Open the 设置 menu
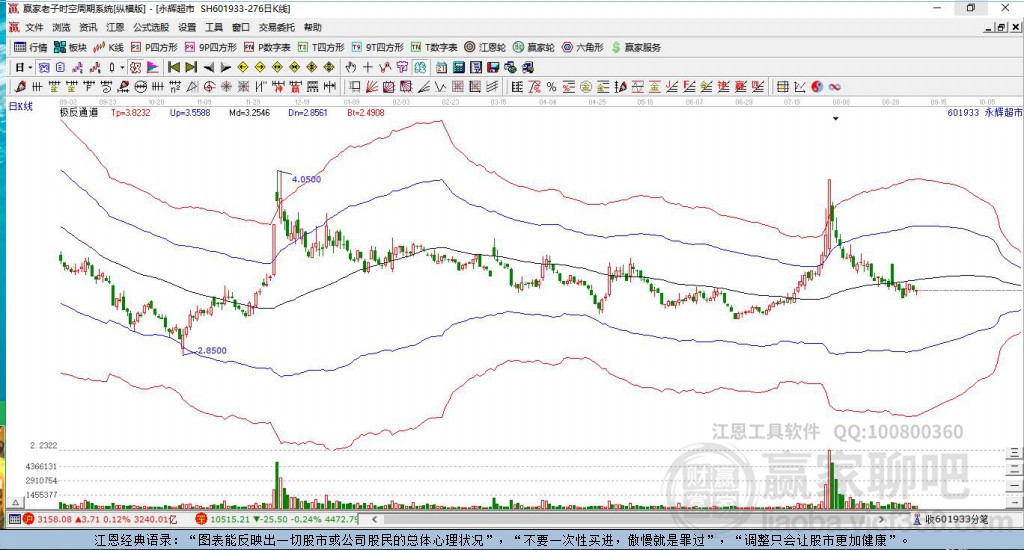Image resolution: width=1024 pixels, height=550 pixels. click(187, 27)
